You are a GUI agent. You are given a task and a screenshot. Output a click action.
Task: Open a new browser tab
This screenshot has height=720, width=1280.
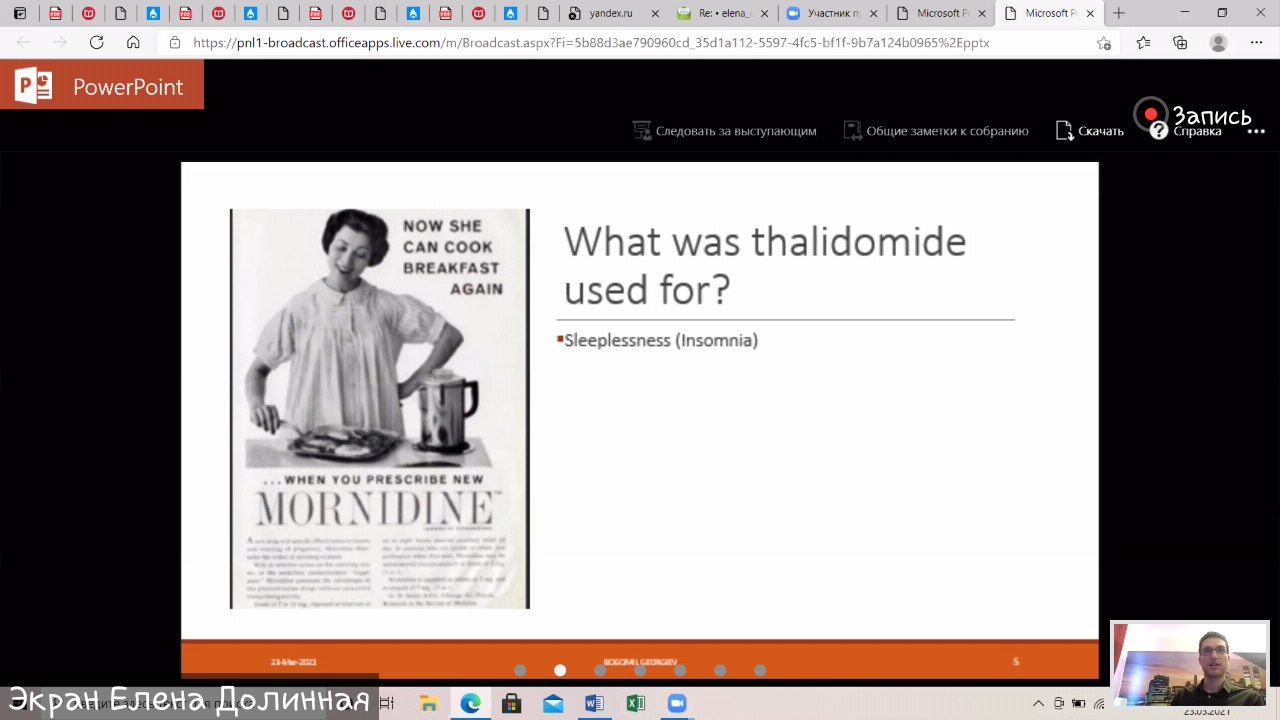(1119, 13)
